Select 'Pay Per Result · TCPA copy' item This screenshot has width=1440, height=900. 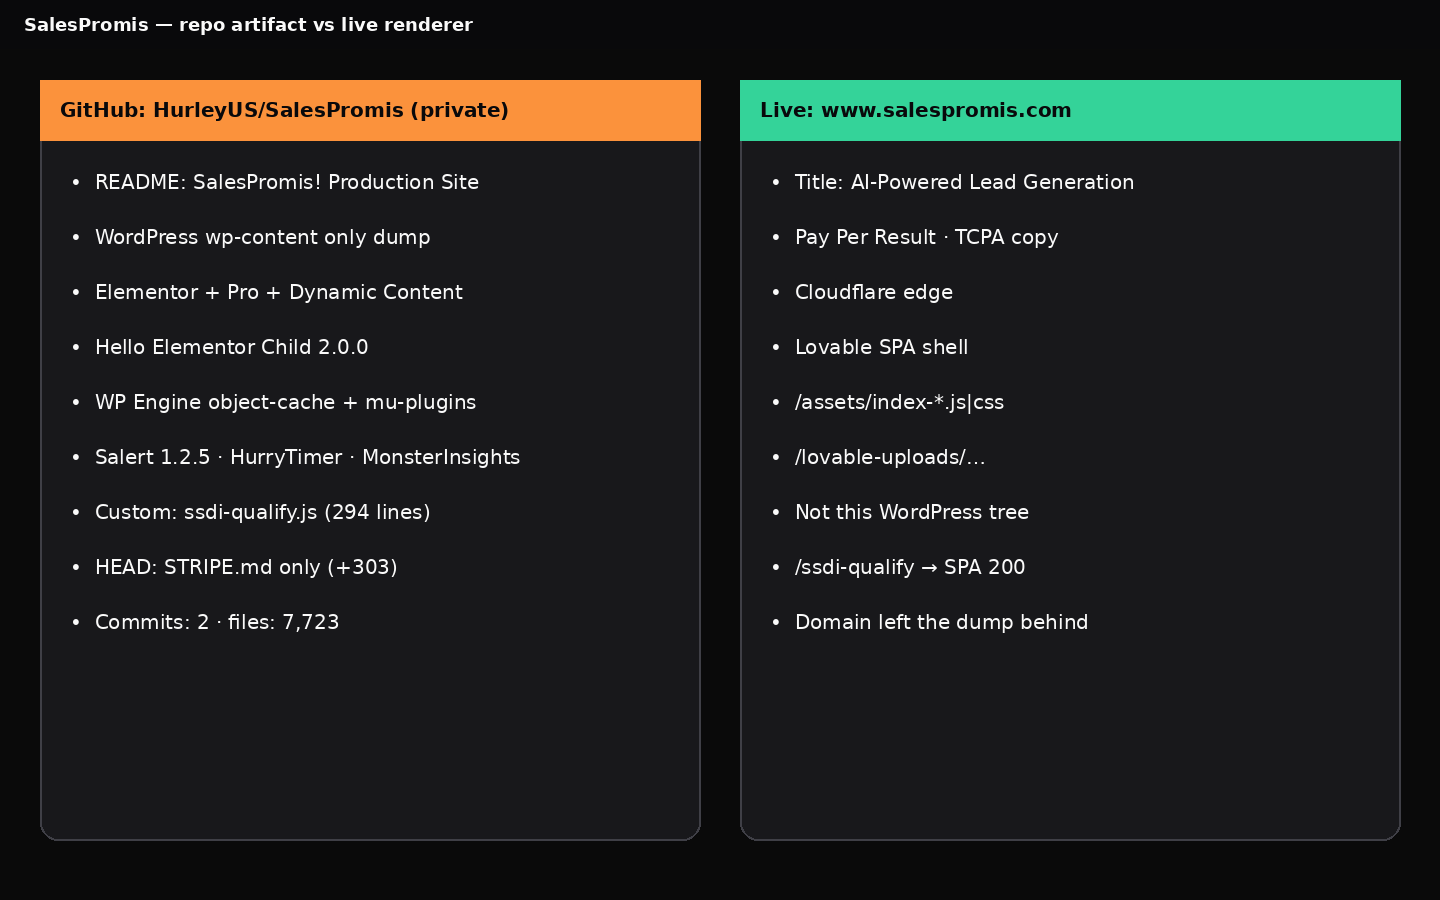click(x=926, y=237)
